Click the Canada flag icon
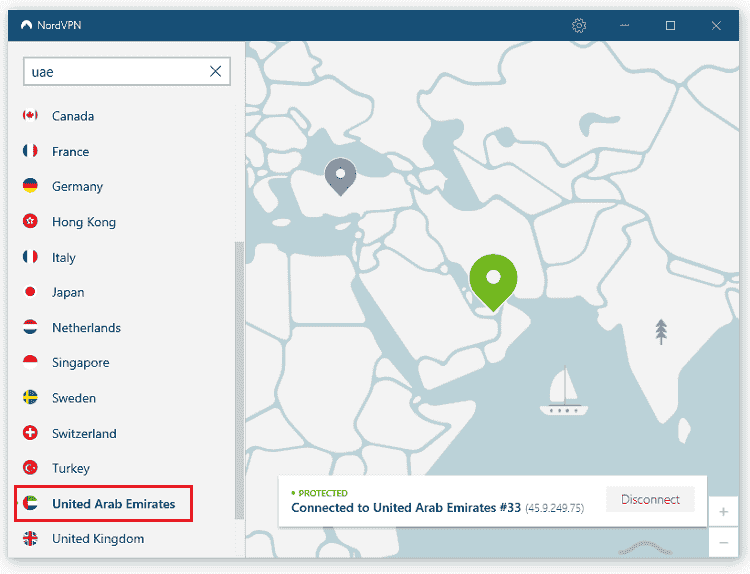The image size is (750, 574). [30, 115]
